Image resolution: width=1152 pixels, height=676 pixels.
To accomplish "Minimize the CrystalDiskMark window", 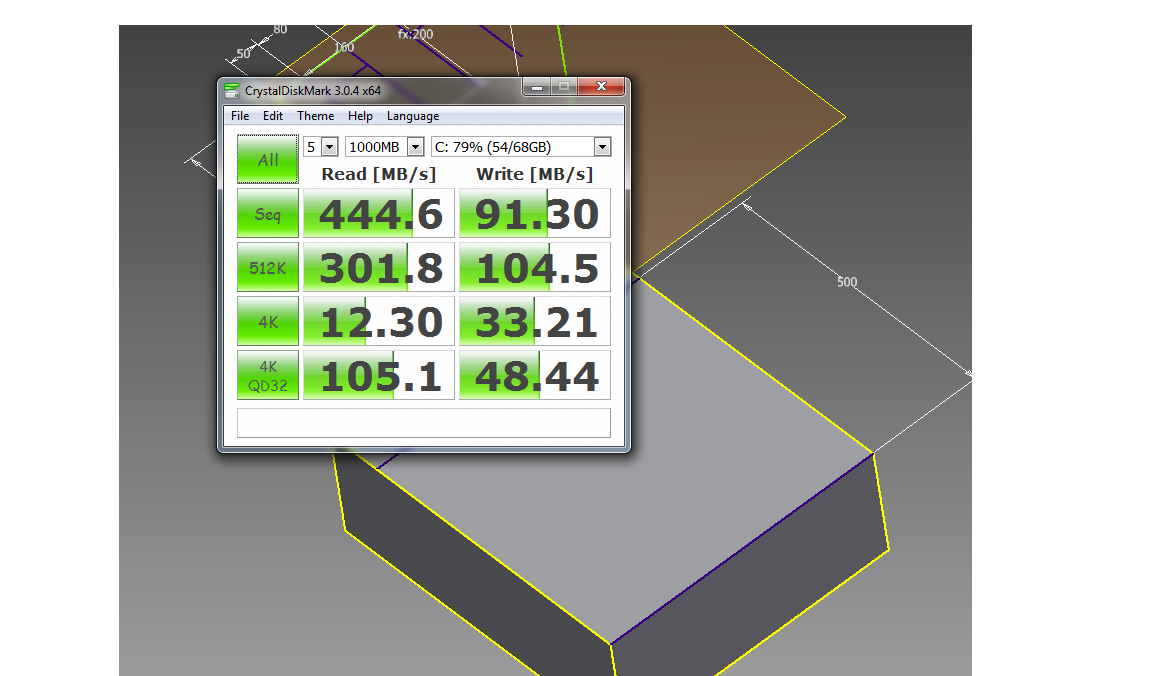I will tap(537, 87).
